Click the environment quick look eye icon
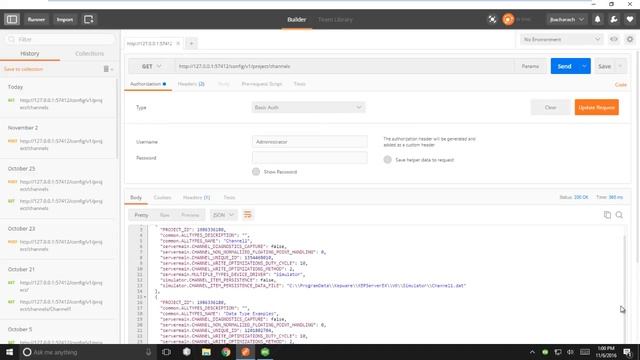This screenshot has height=360, width=640. [x=614, y=39]
